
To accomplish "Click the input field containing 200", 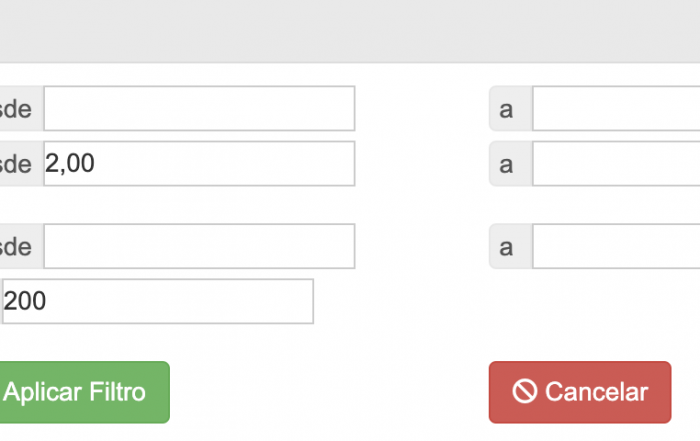I will click(157, 301).
